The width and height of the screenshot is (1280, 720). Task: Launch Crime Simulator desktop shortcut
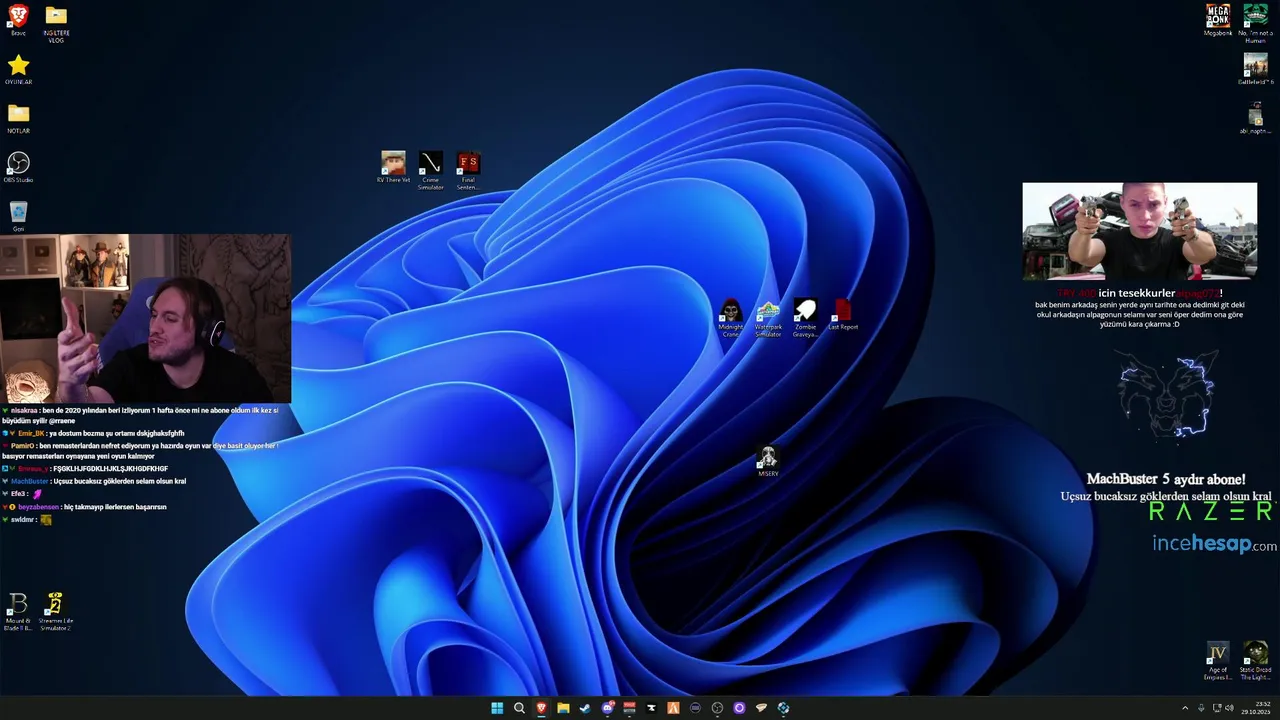pyautogui.click(x=430, y=170)
